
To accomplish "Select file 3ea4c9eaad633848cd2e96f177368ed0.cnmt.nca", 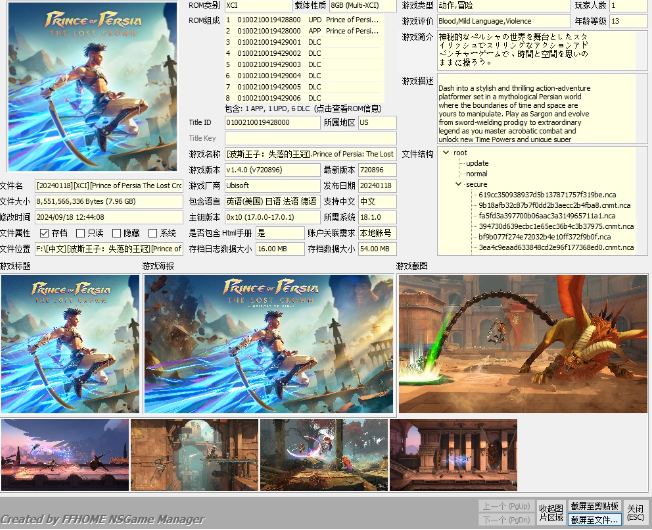I will [x=556, y=247].
